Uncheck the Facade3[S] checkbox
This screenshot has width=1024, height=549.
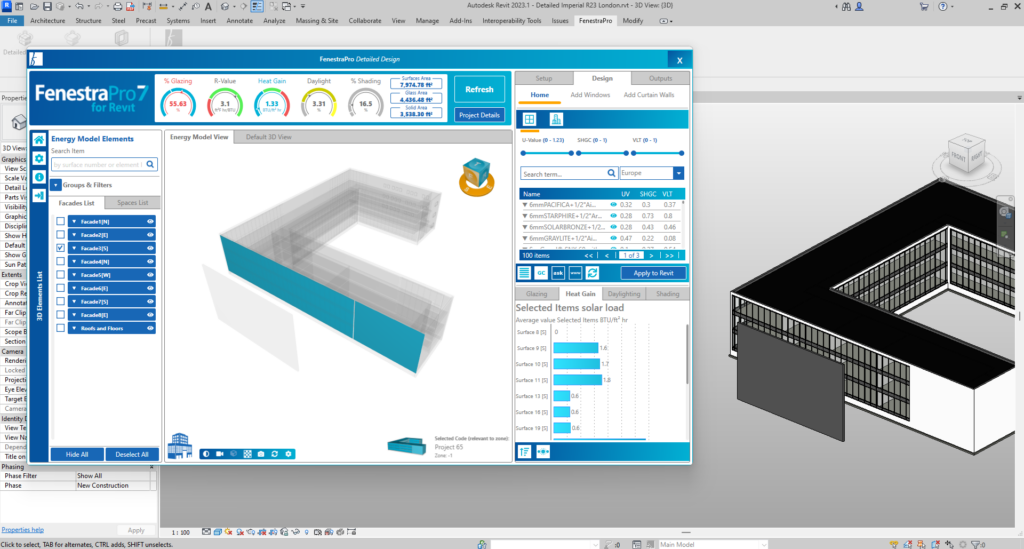61,248
